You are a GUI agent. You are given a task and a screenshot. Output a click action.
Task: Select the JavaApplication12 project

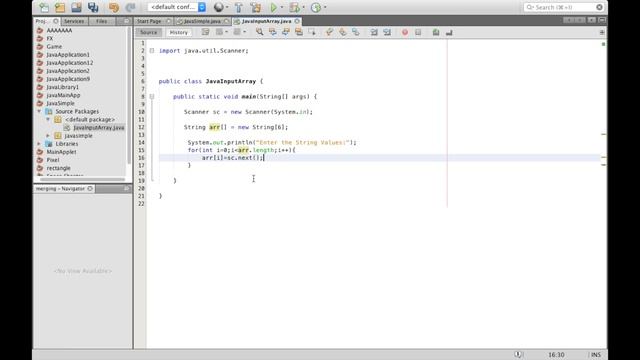(x=69, y=62)
